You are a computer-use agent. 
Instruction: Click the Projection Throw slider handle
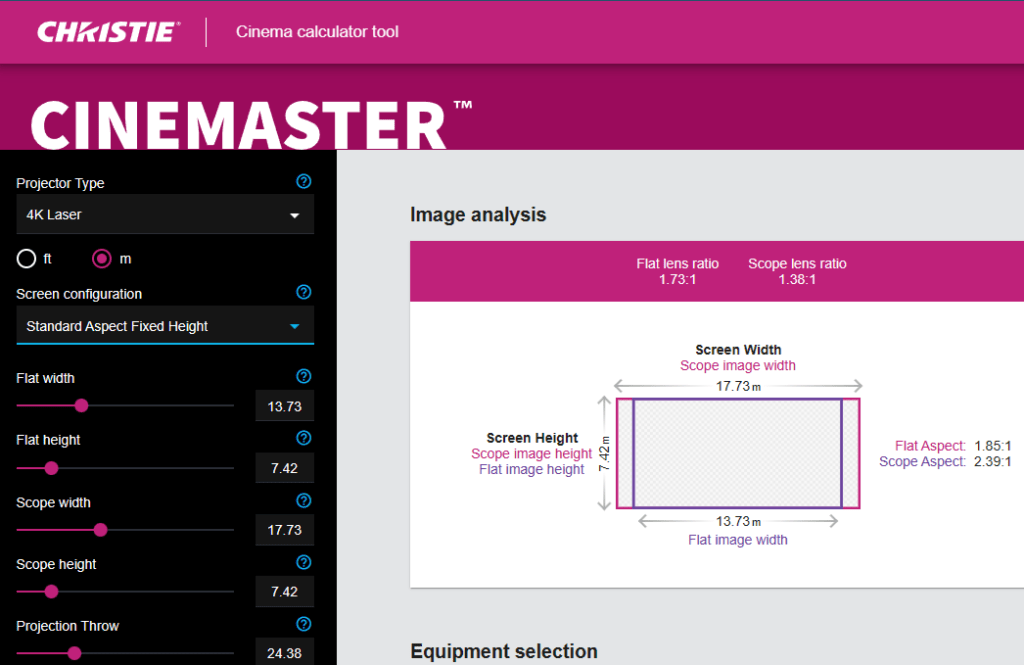click(74, 653)
